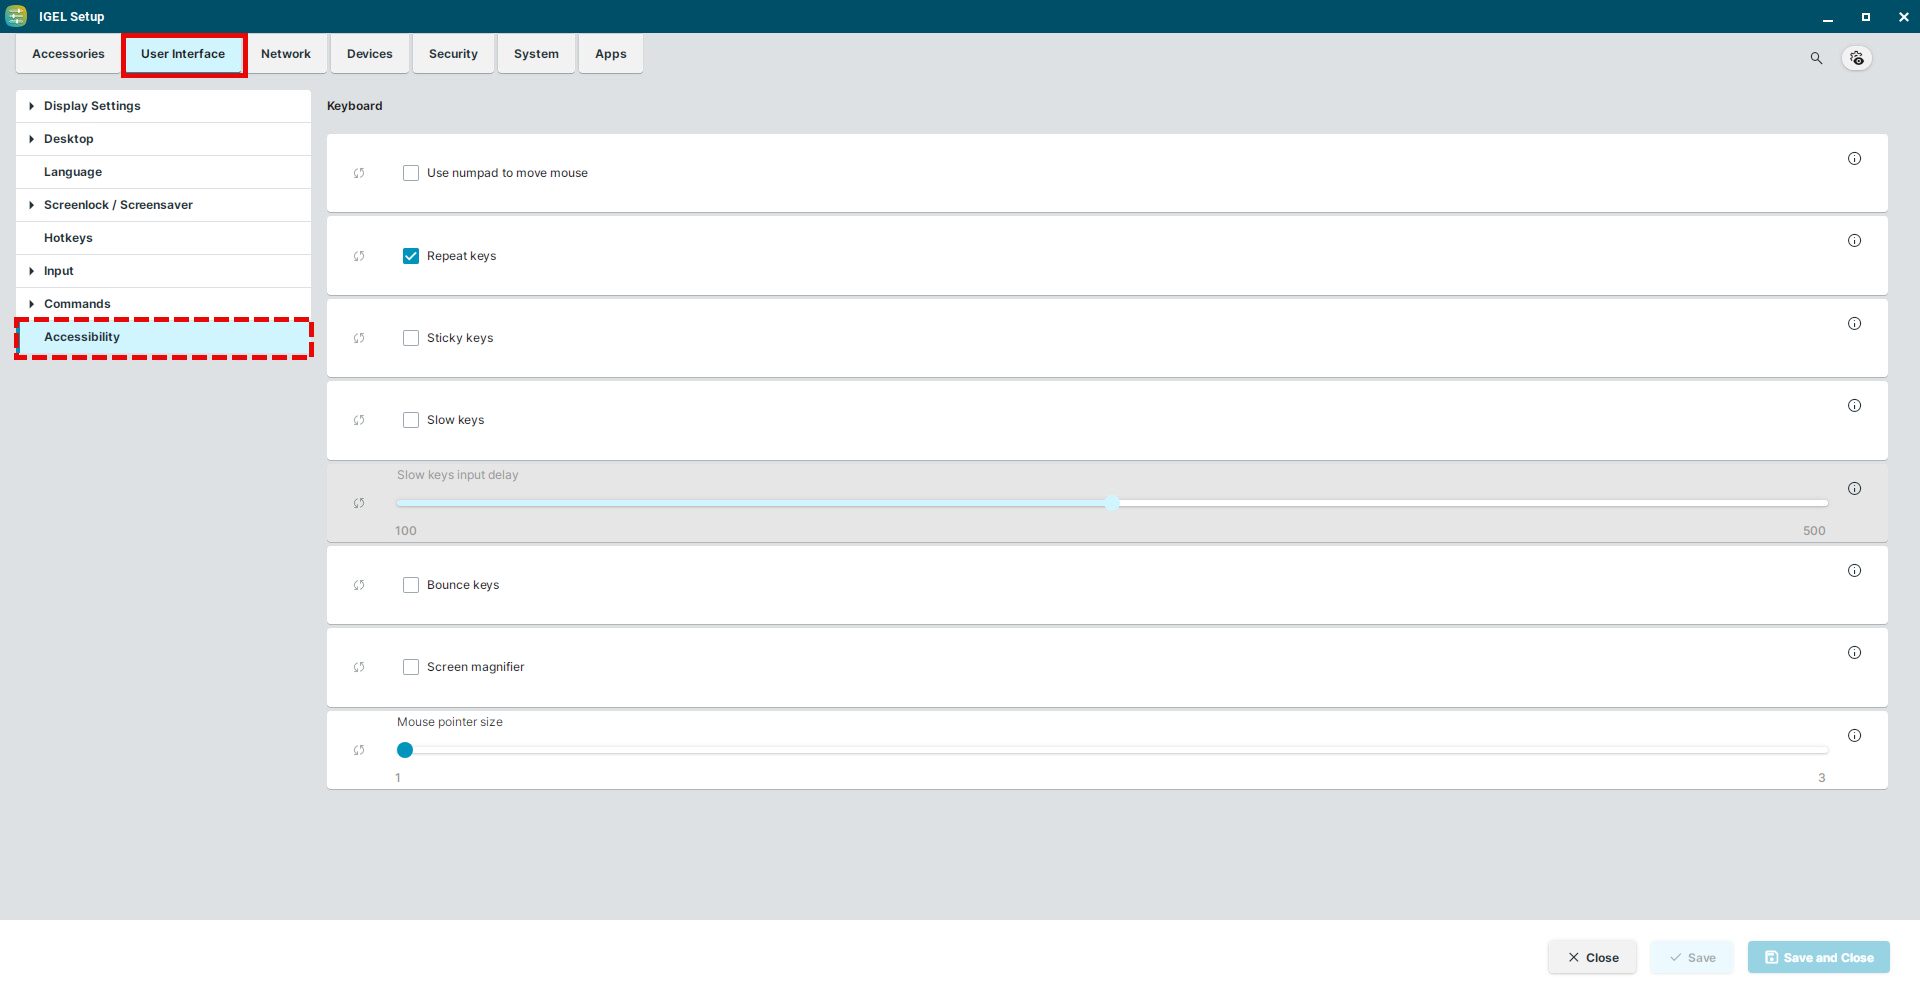Open the settings gear icon top right
Screen dimensions: 1920x990
coord(1857,58)
